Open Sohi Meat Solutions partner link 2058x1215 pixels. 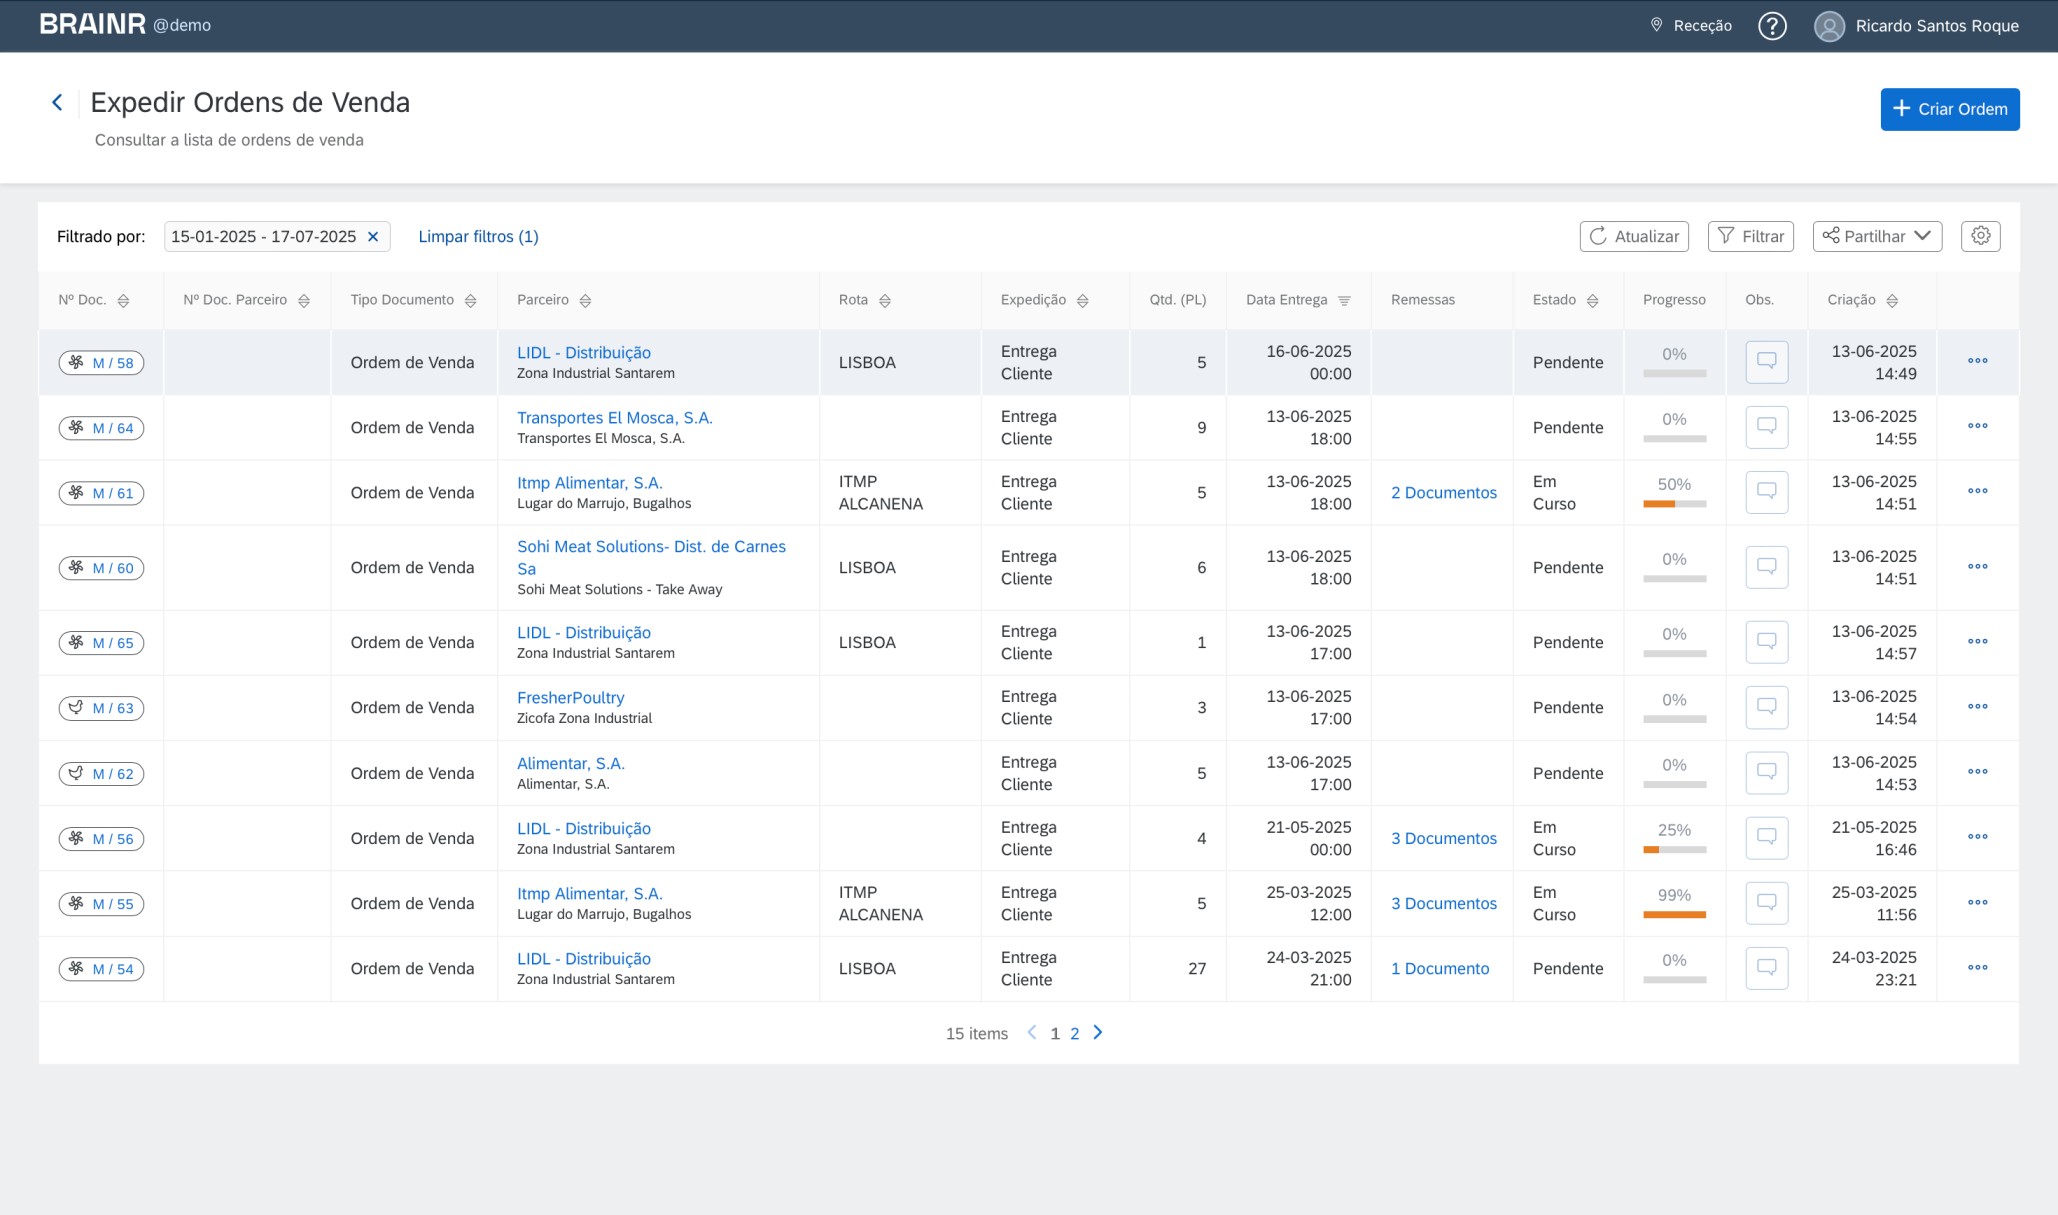tap(651, 557)
